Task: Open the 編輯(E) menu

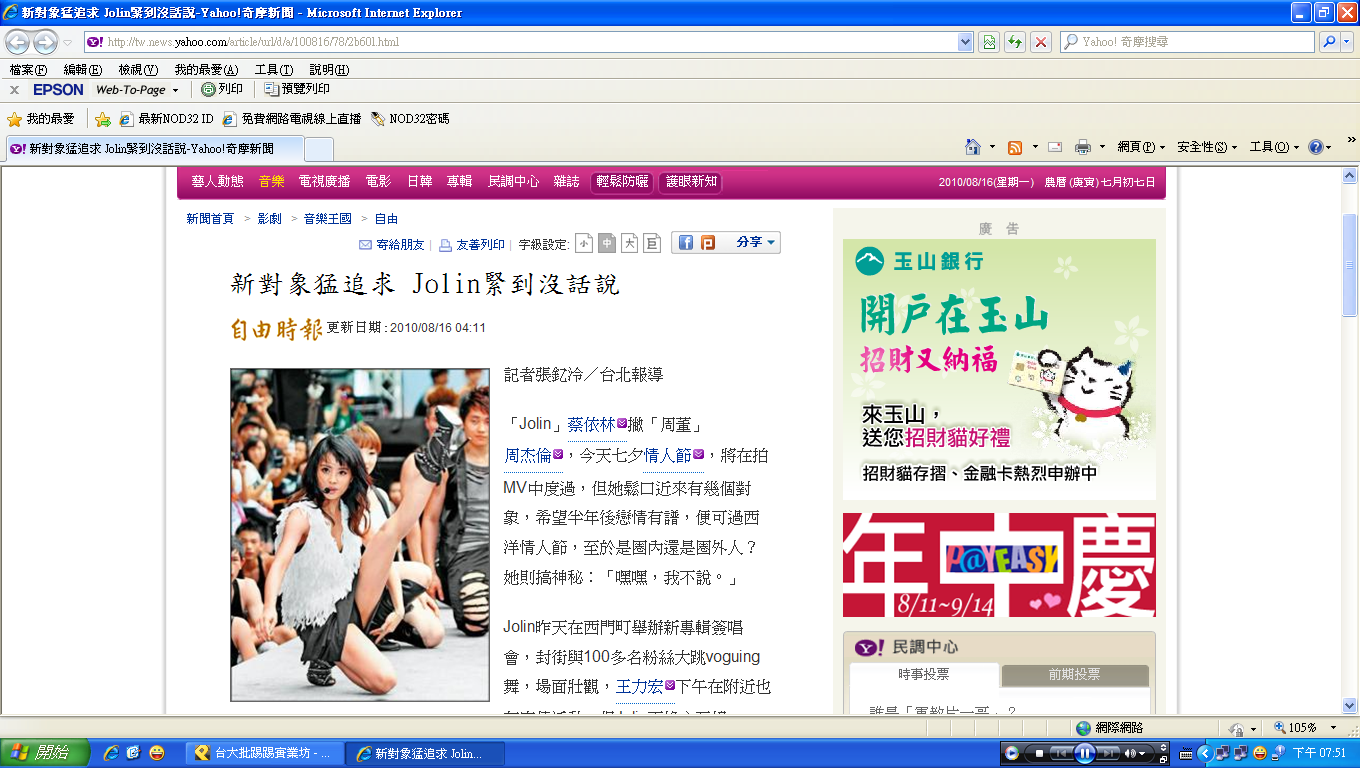Action: coord(83,70)
